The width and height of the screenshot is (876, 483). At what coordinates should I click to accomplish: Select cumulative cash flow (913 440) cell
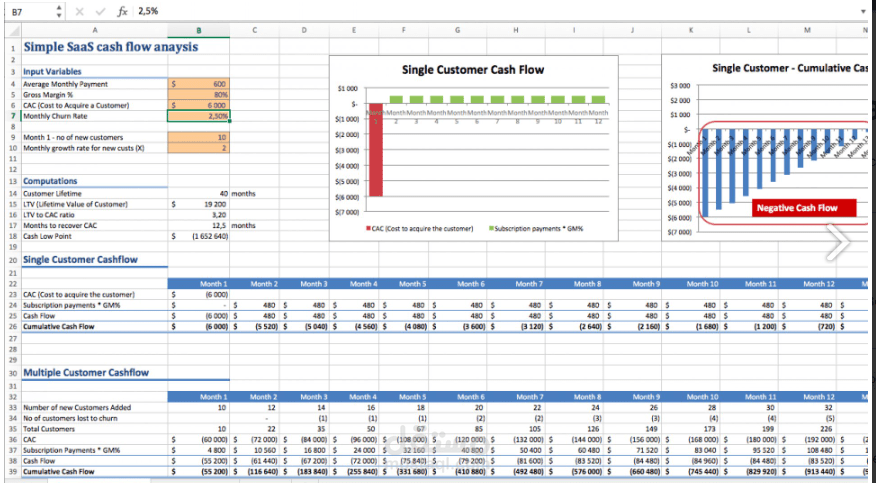pyautogui.click(x=807, y=472)
